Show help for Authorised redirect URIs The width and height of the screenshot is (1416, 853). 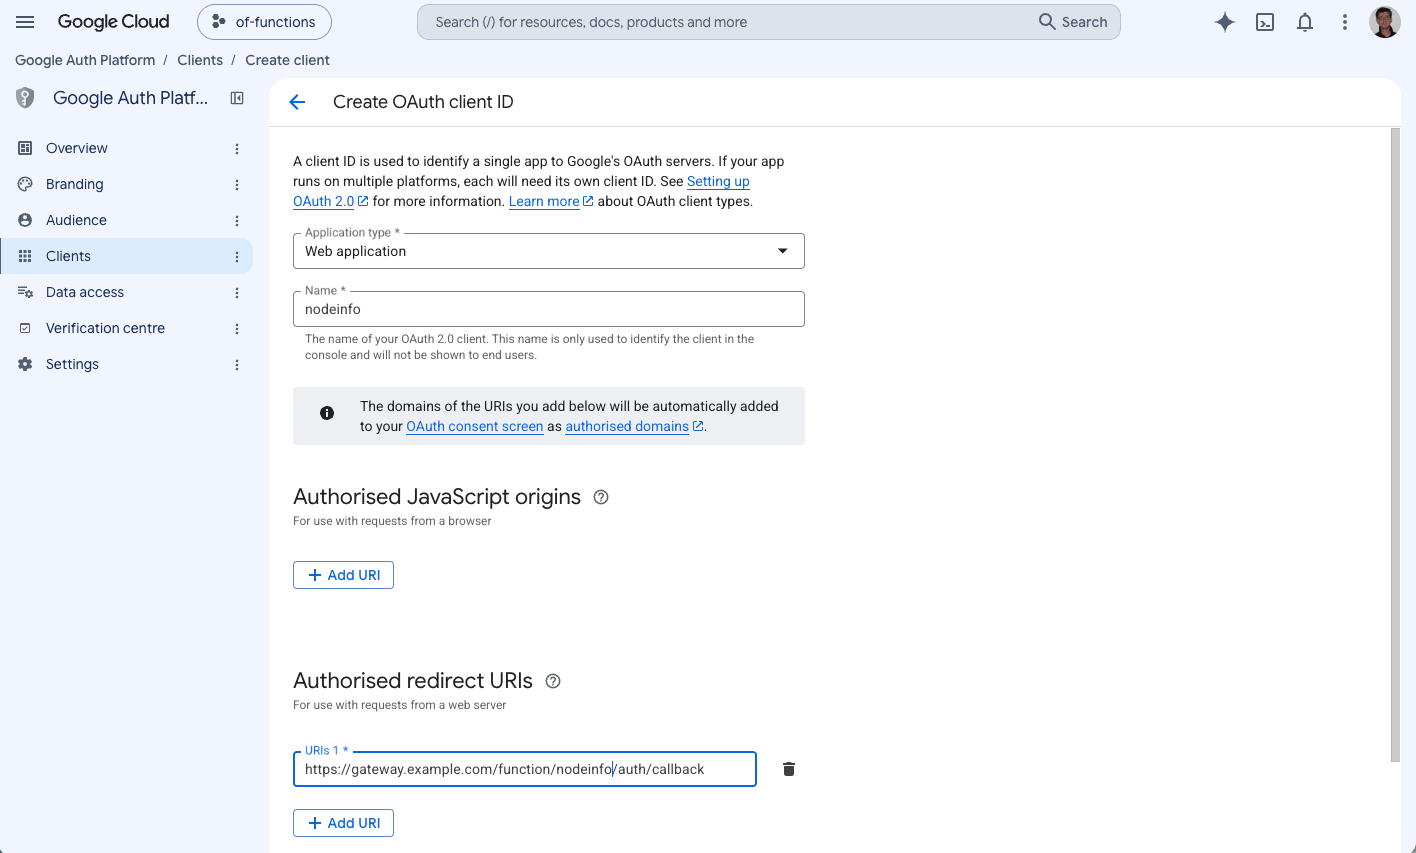553,681
